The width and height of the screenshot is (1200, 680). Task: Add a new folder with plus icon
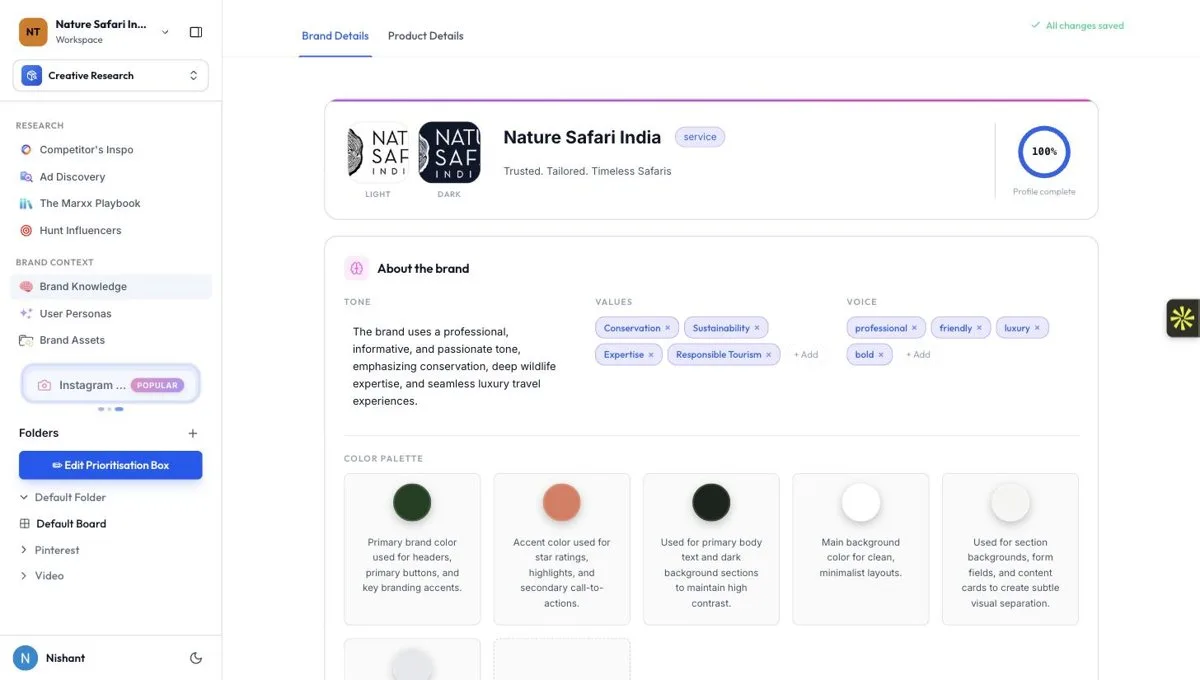tap(193, 433)
